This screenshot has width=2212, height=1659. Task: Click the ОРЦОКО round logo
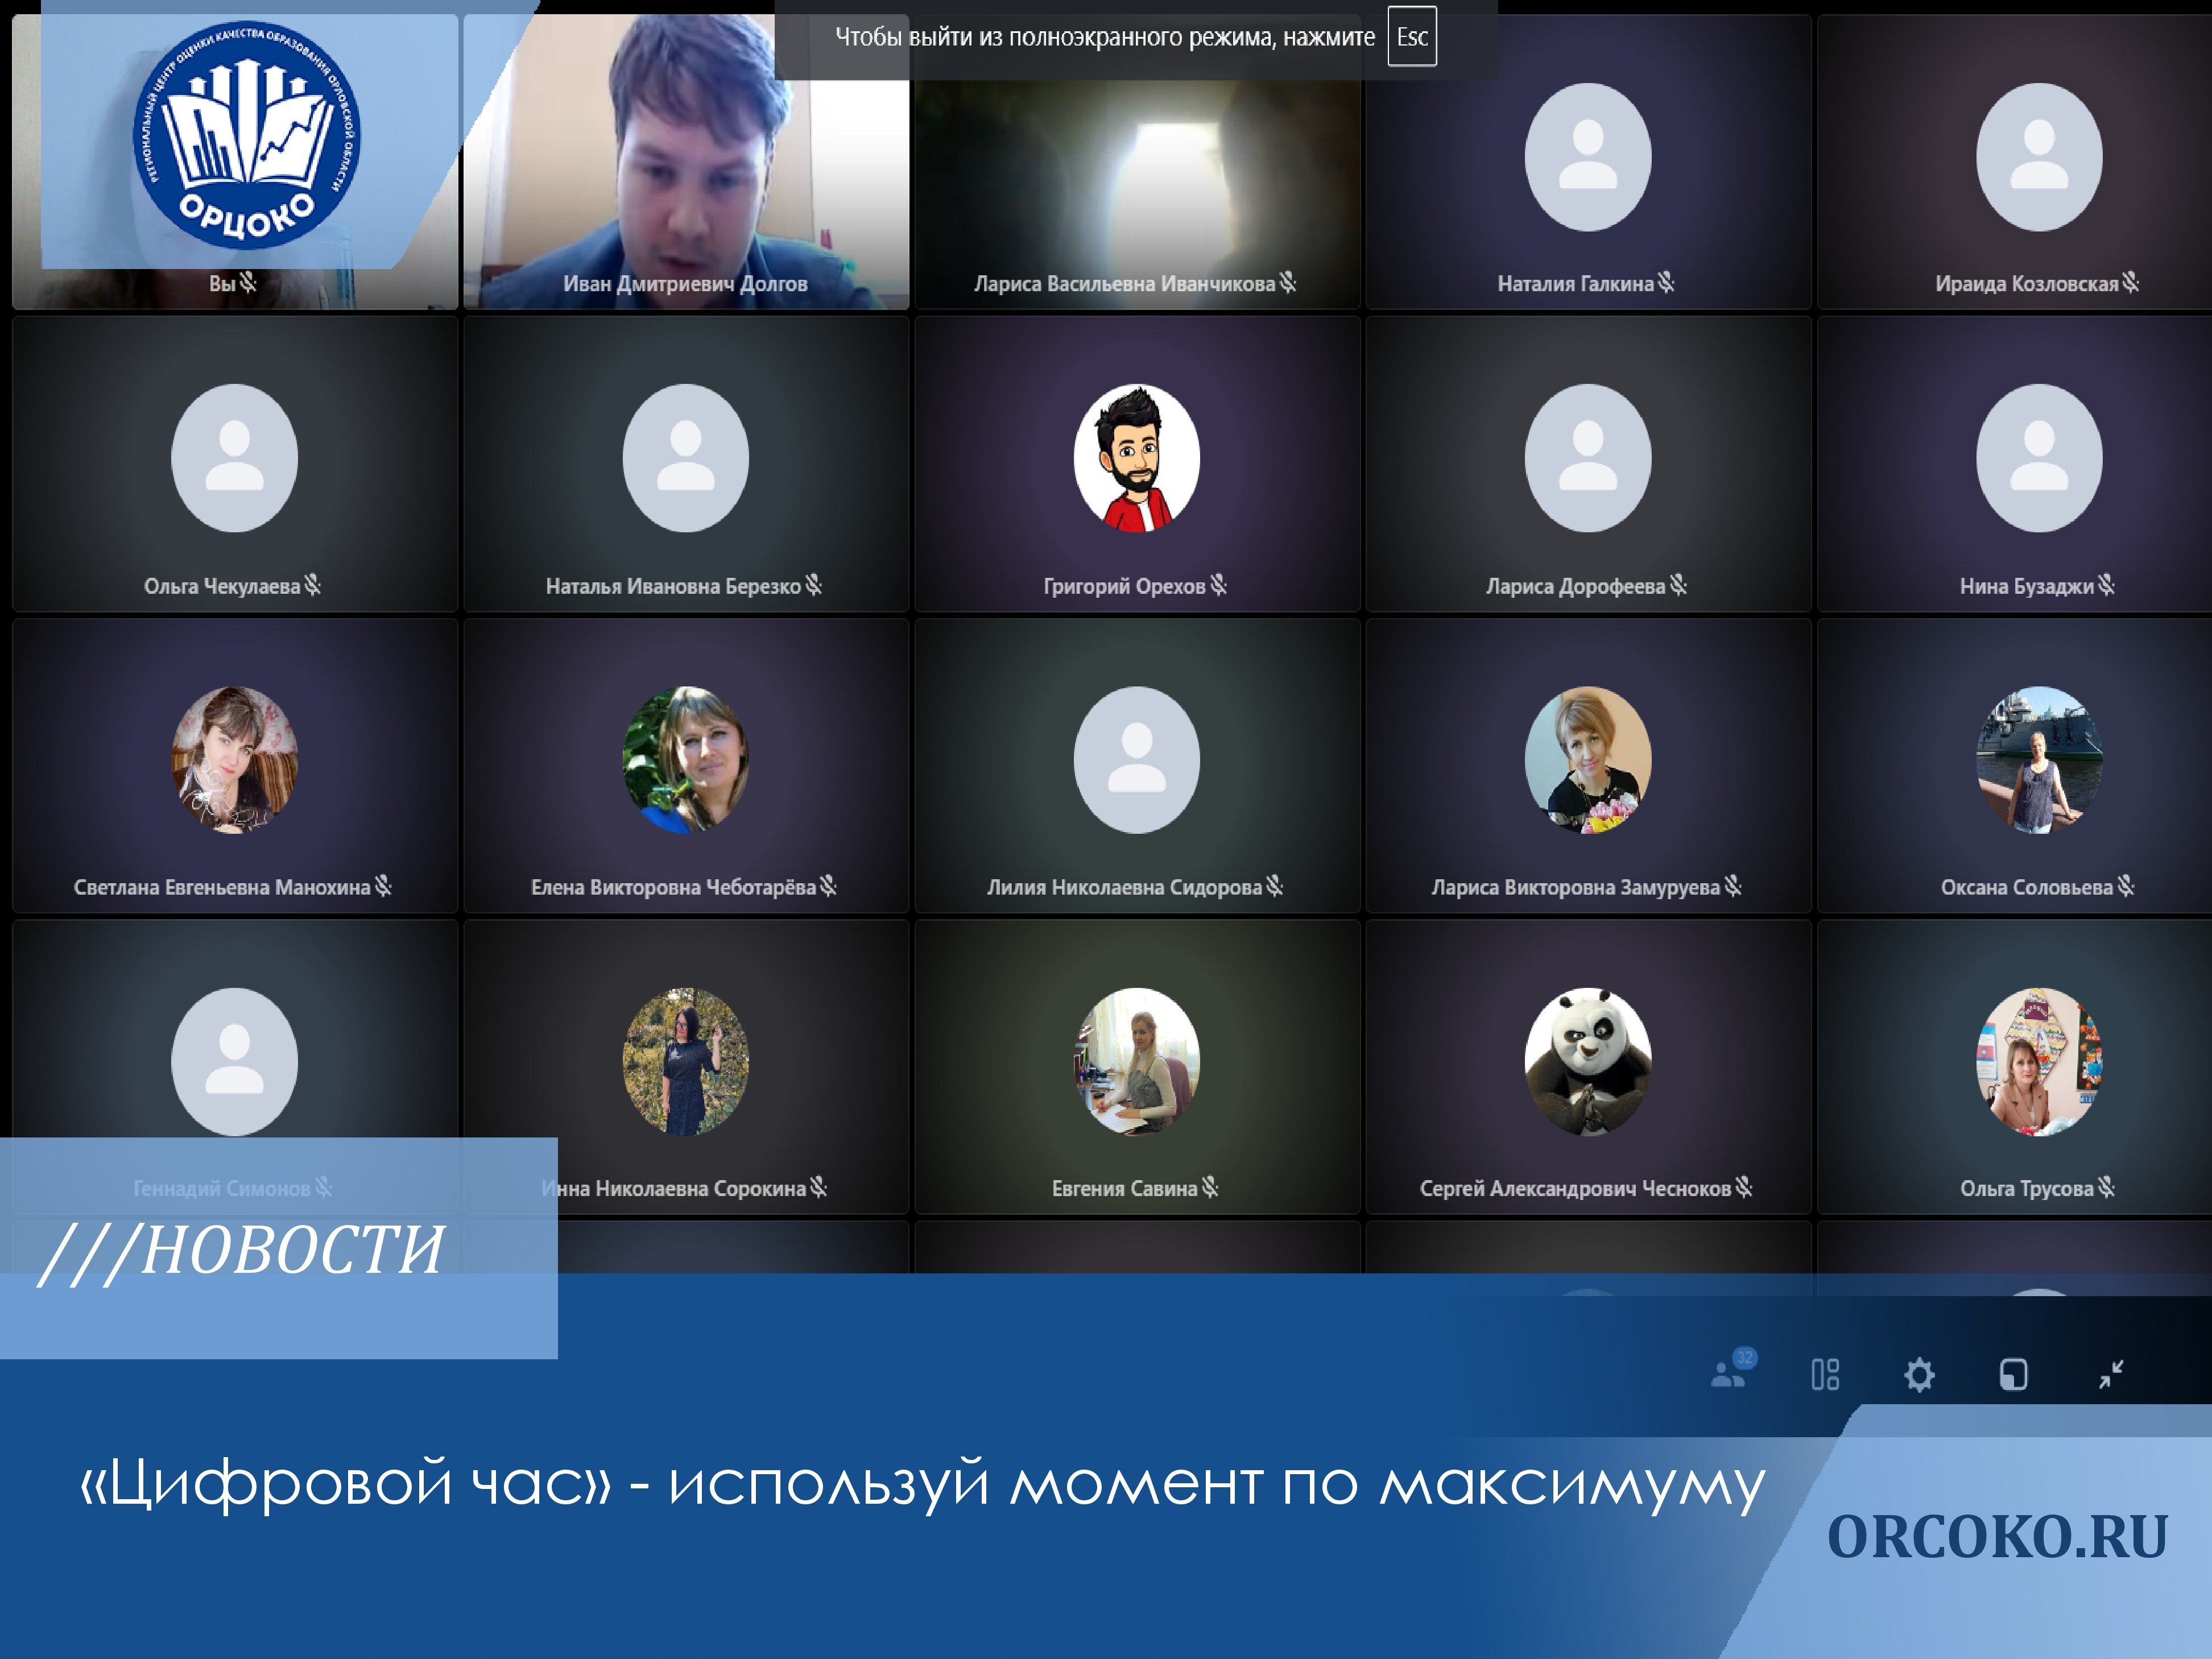pyautogui.click(x=247, y=135)
